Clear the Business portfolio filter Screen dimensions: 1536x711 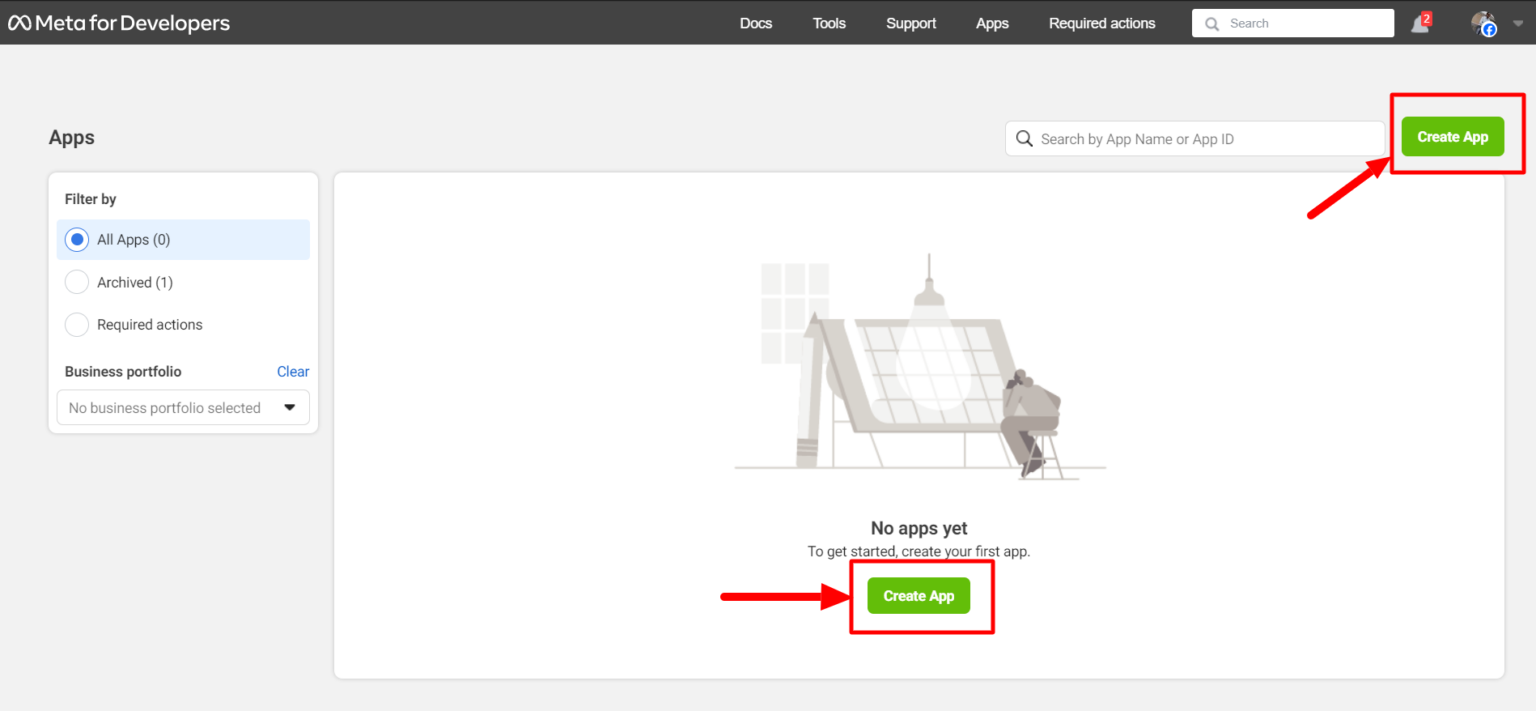point(293,371)
